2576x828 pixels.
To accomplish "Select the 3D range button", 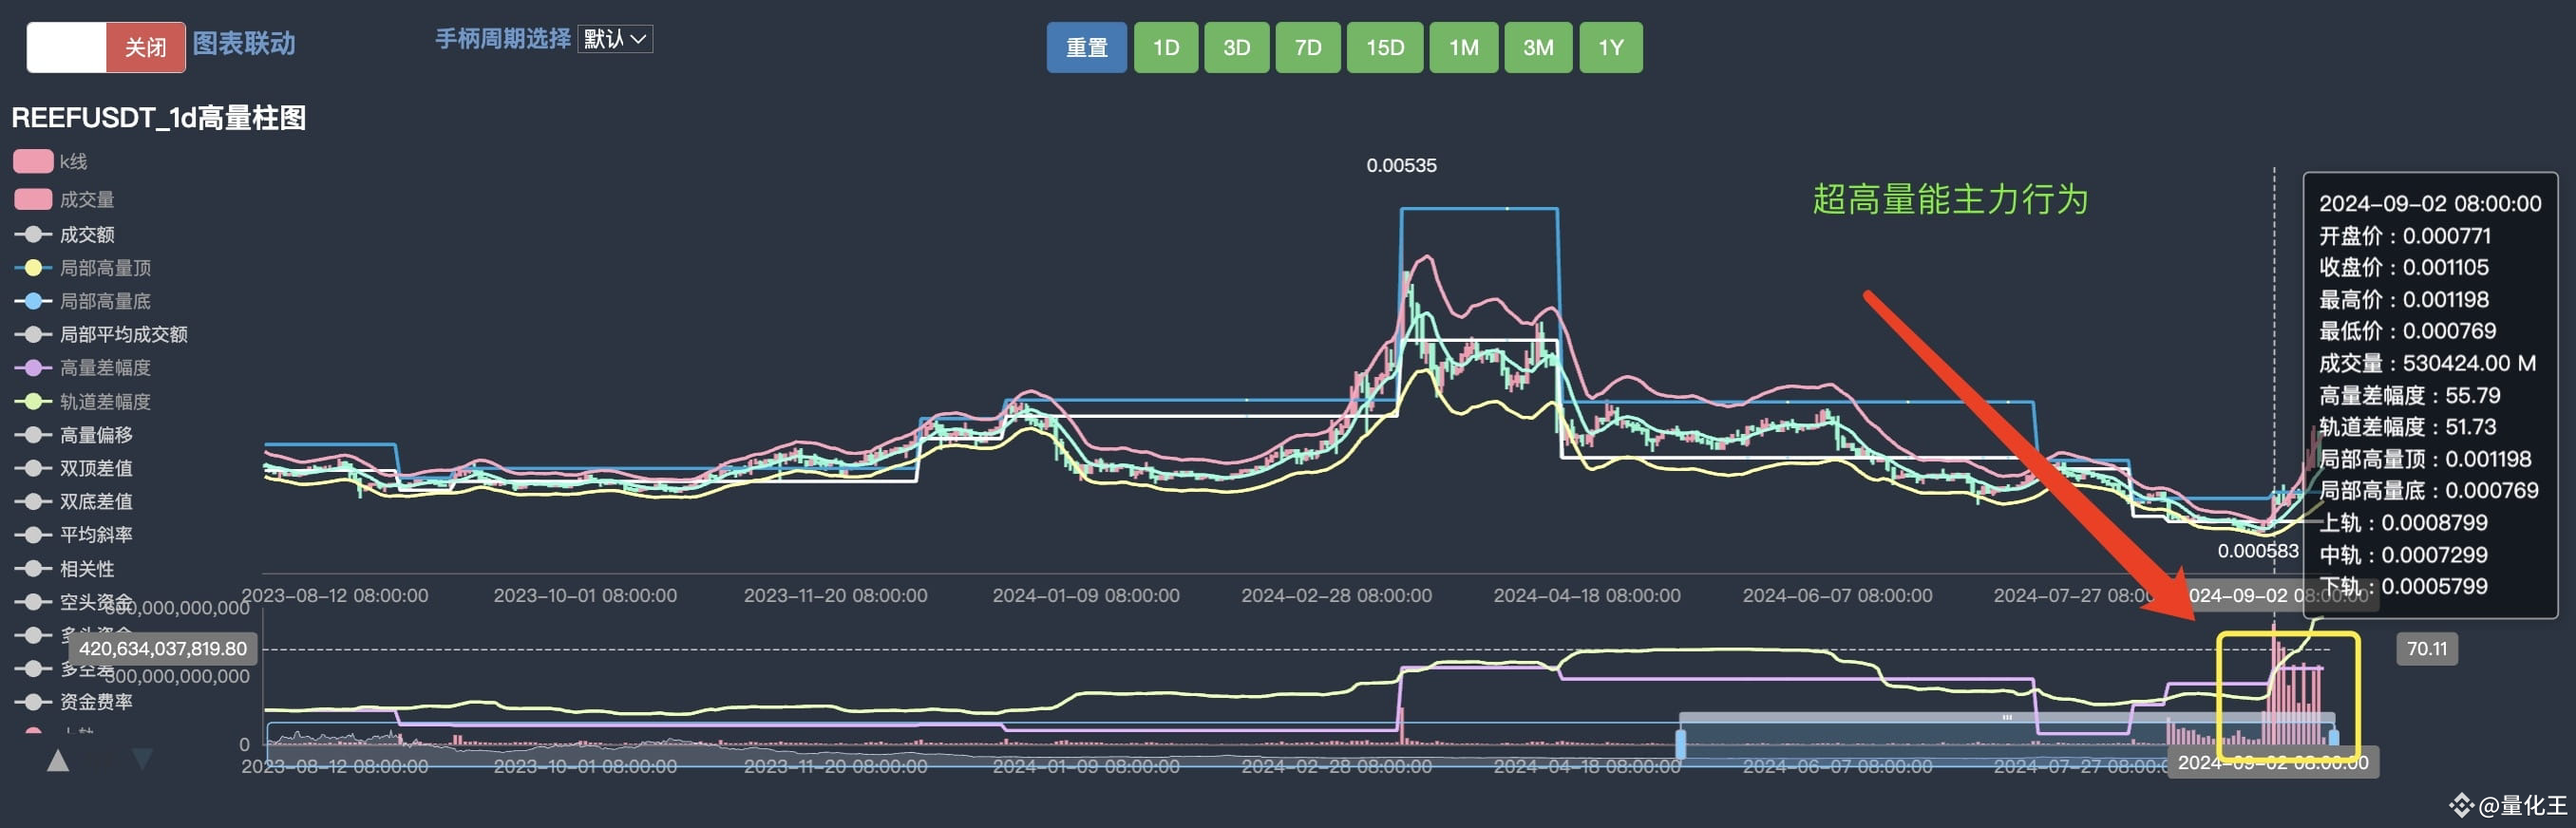I will tap(1237, 47).
